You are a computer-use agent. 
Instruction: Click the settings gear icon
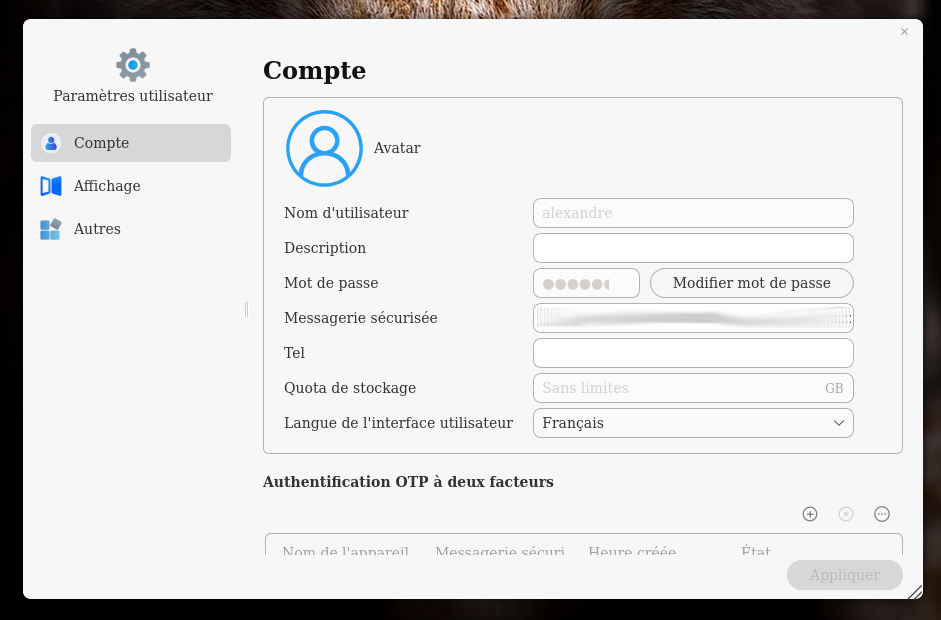tap(133, 65)
